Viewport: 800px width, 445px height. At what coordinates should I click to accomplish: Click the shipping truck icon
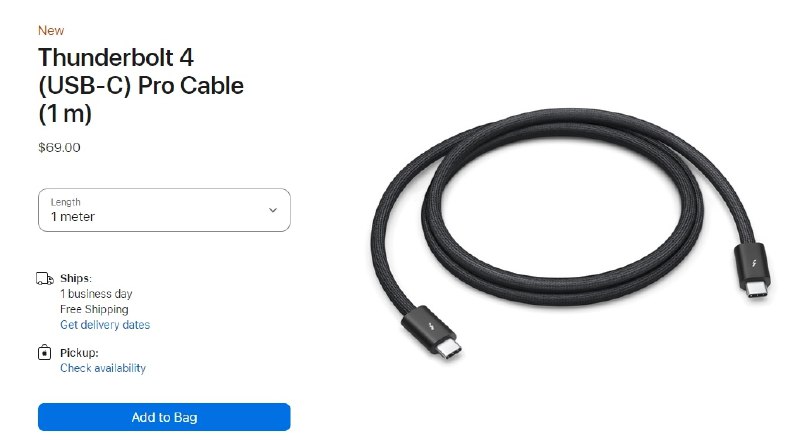tap(45, 279)
